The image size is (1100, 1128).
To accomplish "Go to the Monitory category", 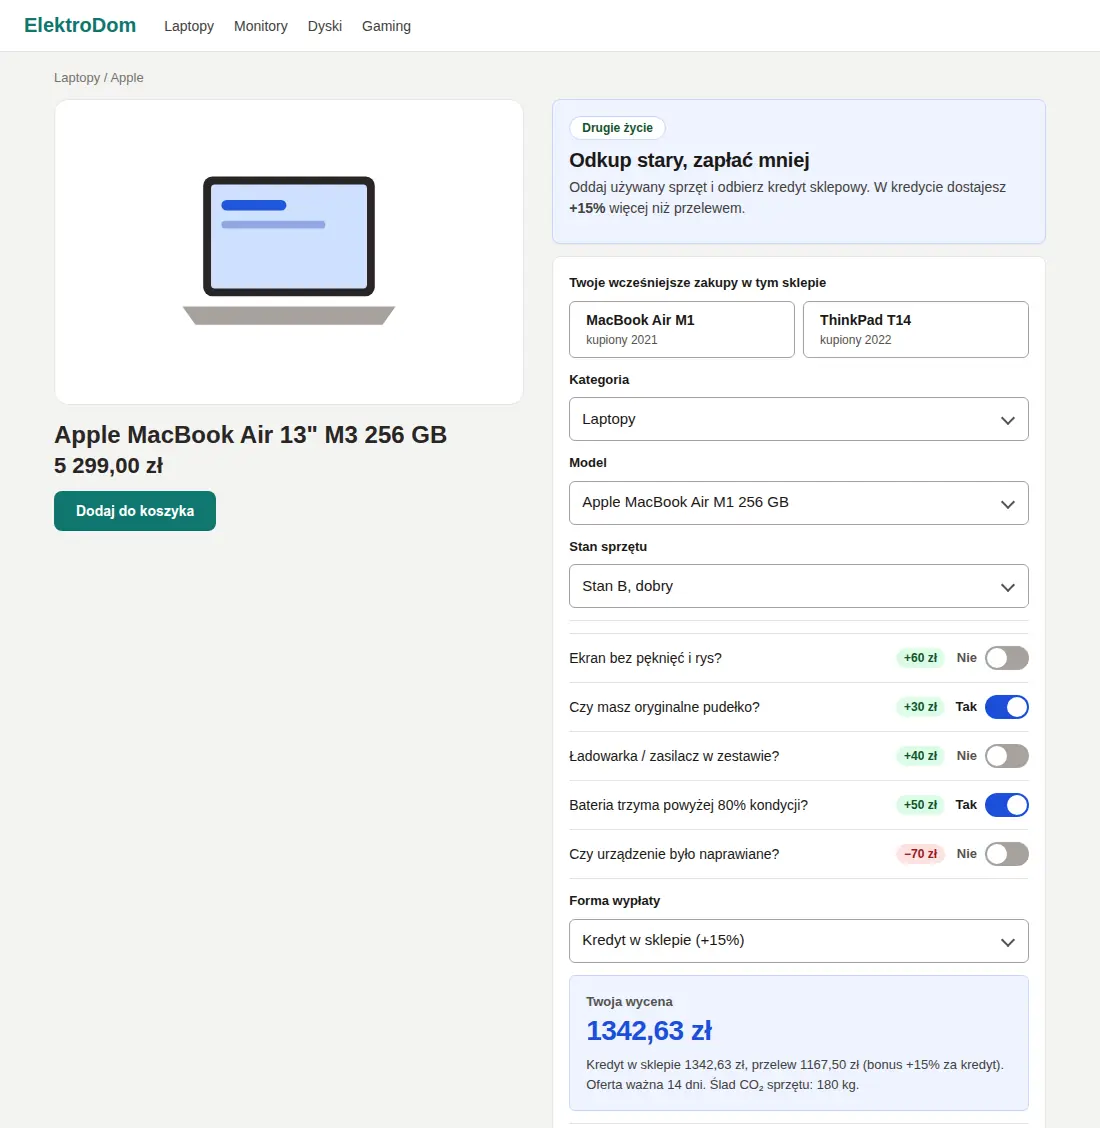I will tap(260, 26).
